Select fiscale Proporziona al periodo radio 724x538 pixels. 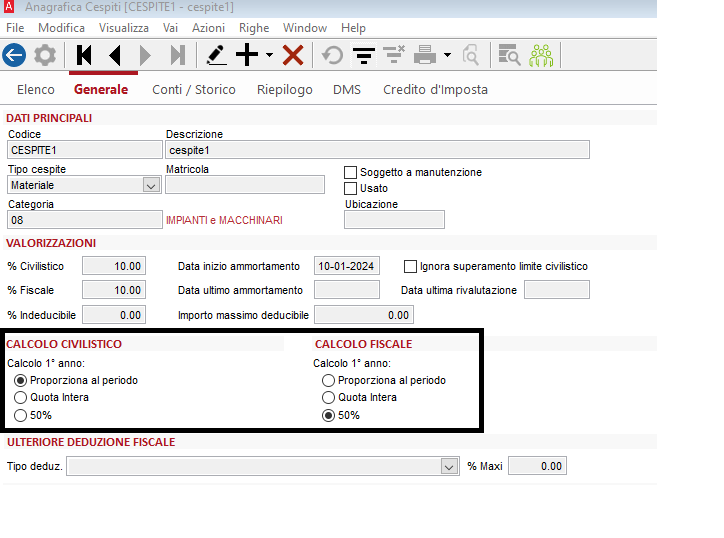pyautogui.click(x=328, y=381)
